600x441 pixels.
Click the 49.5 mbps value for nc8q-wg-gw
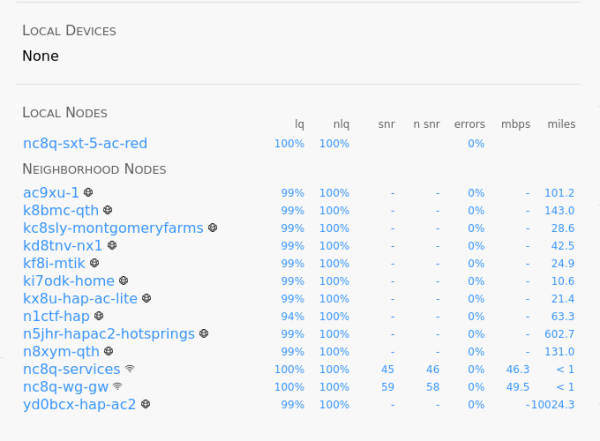point(518,387)
